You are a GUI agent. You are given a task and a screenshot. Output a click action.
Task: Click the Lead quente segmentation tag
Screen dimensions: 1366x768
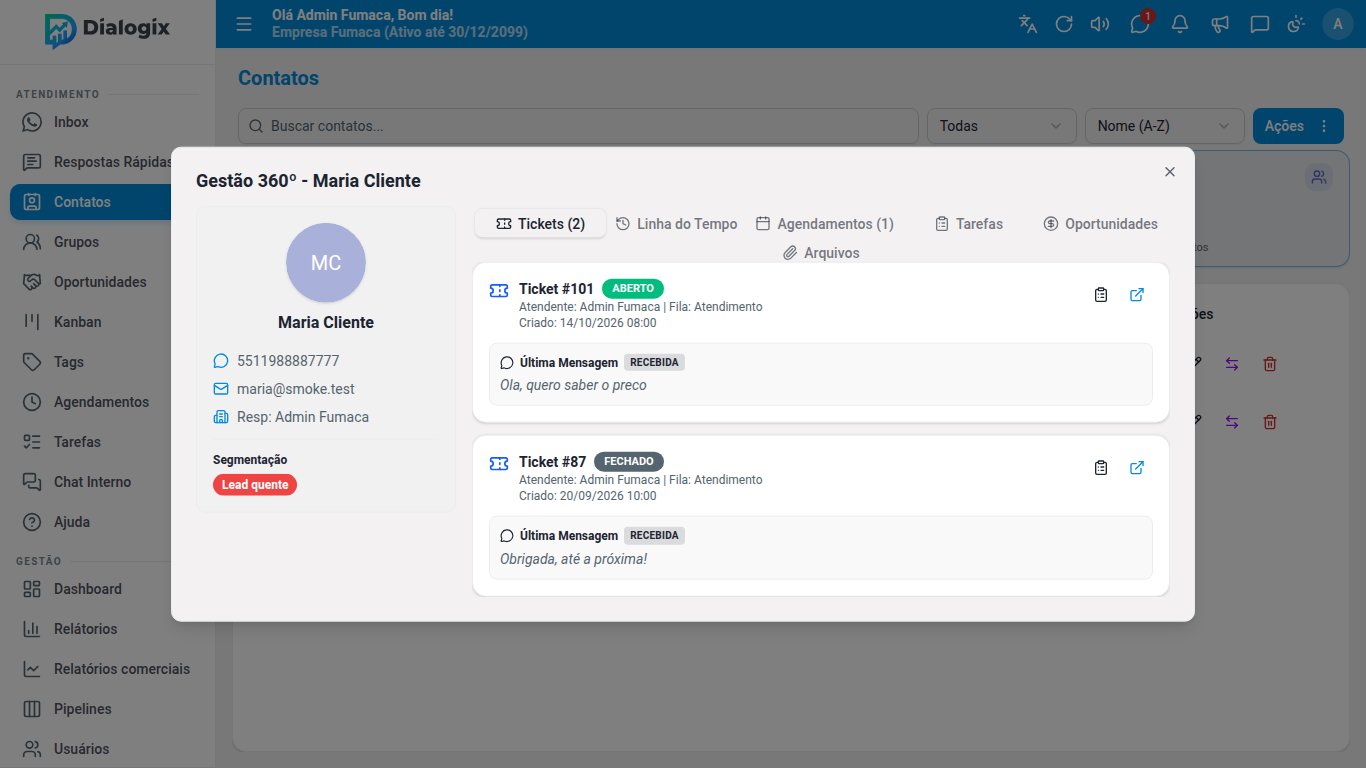(x=255, y=485)
